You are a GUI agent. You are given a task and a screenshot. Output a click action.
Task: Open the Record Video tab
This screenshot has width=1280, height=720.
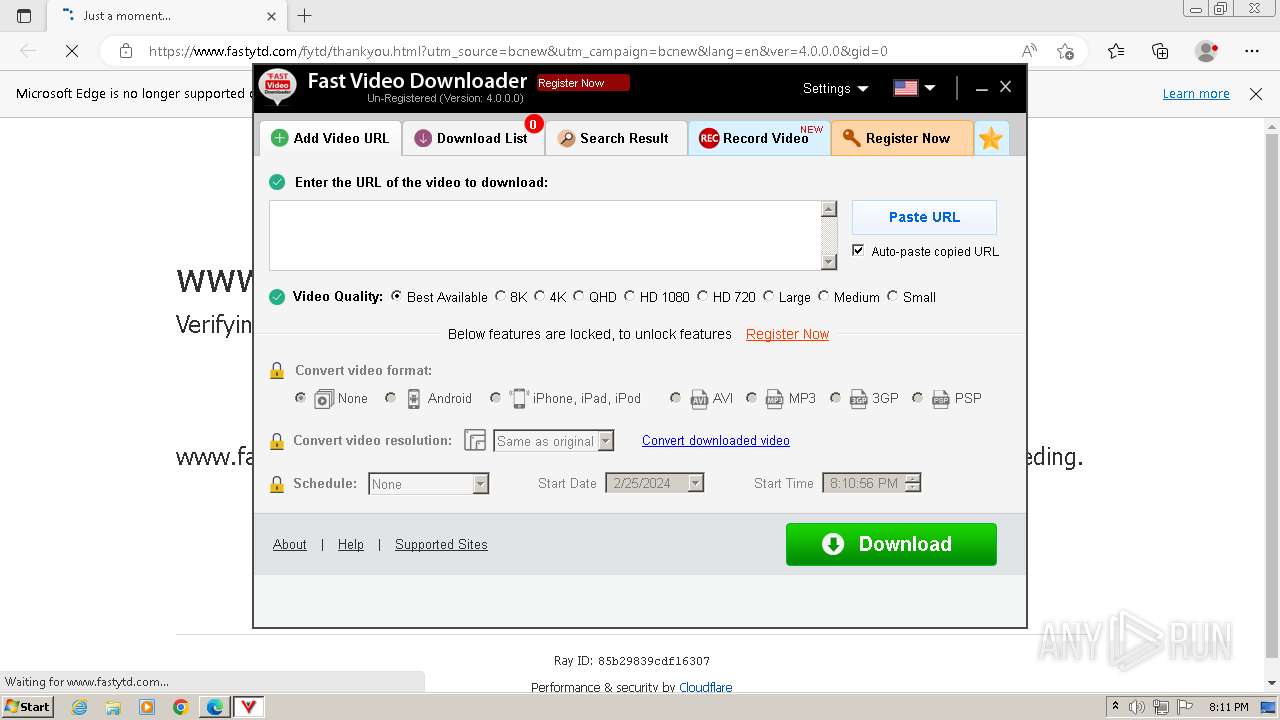point(759,138)
